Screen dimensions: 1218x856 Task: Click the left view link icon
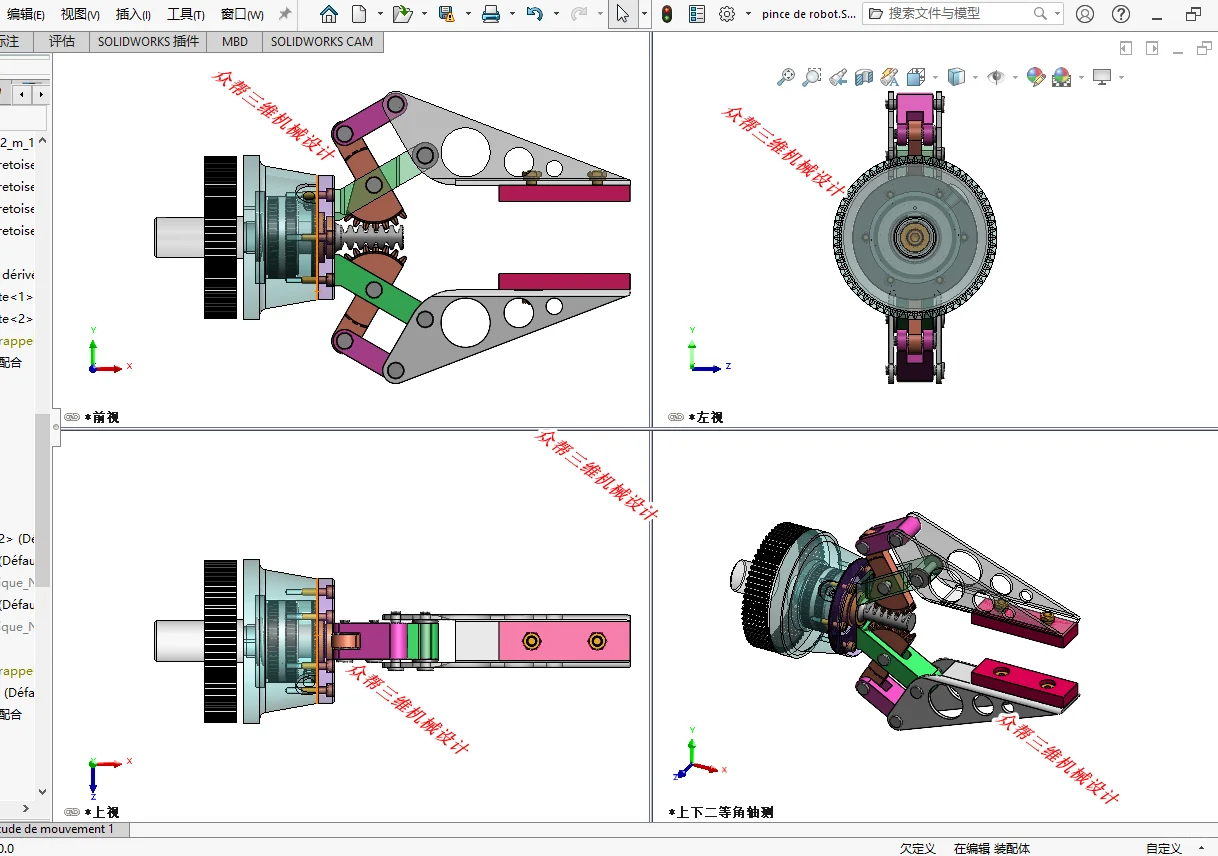click(676, 417)
